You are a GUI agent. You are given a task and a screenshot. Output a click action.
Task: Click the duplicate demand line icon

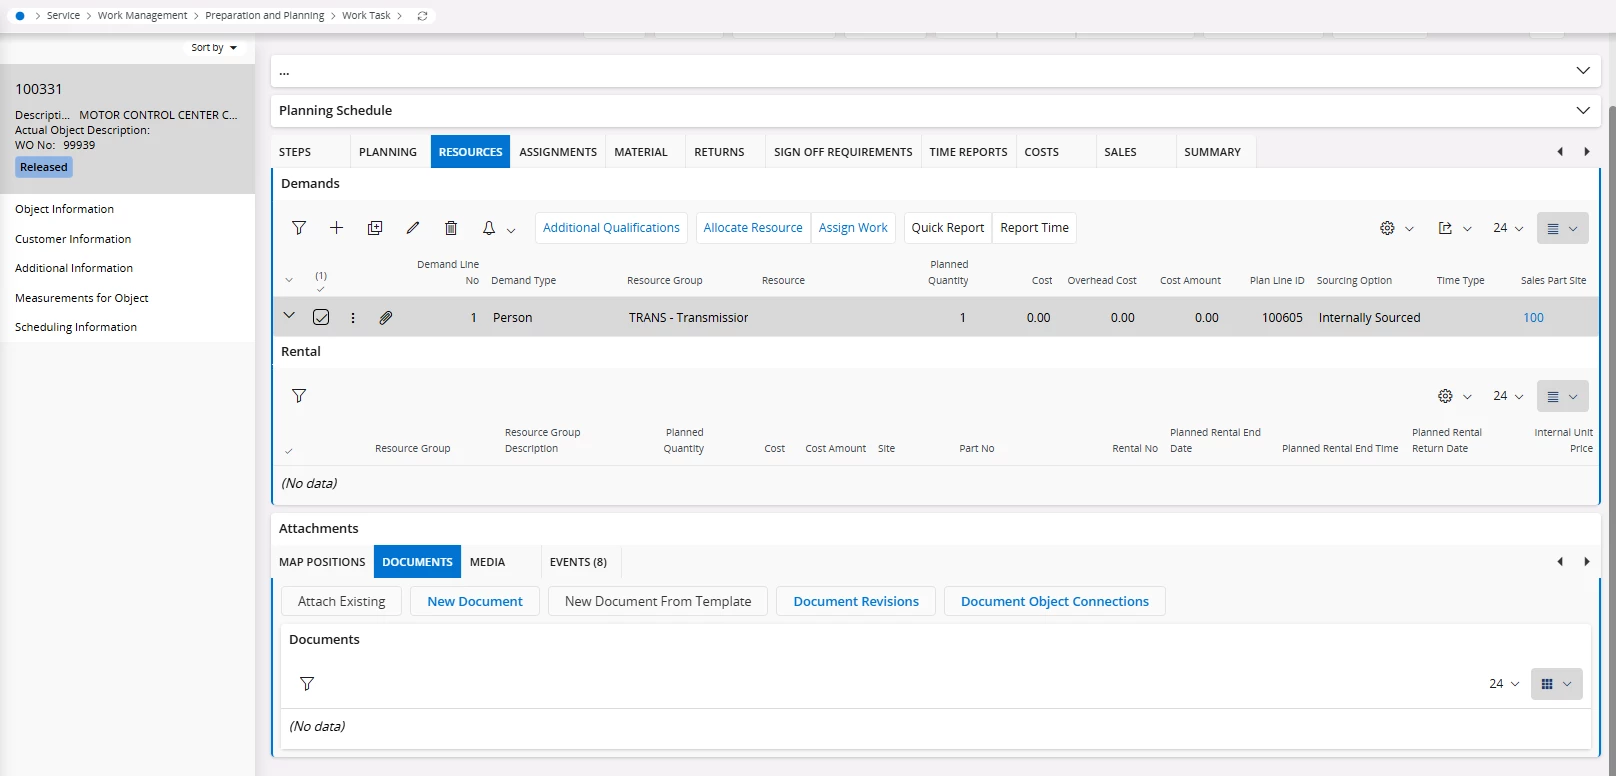(375, 228)
